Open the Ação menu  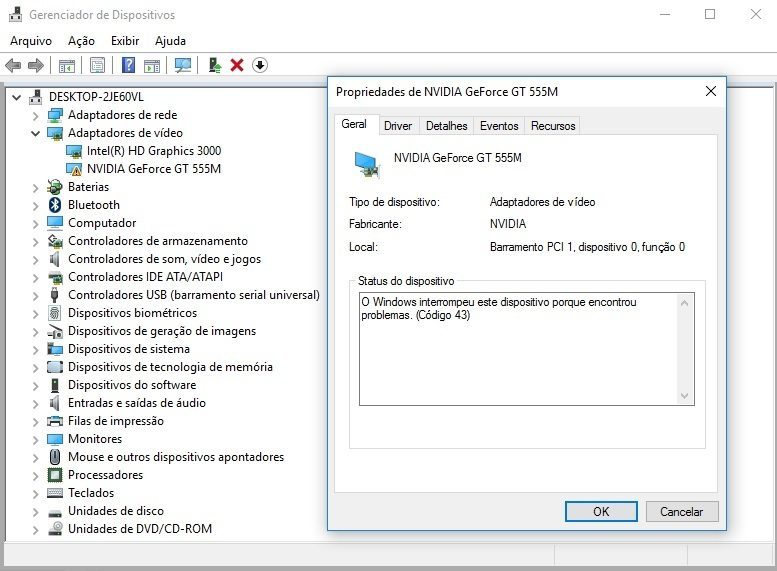click(81, 41)
